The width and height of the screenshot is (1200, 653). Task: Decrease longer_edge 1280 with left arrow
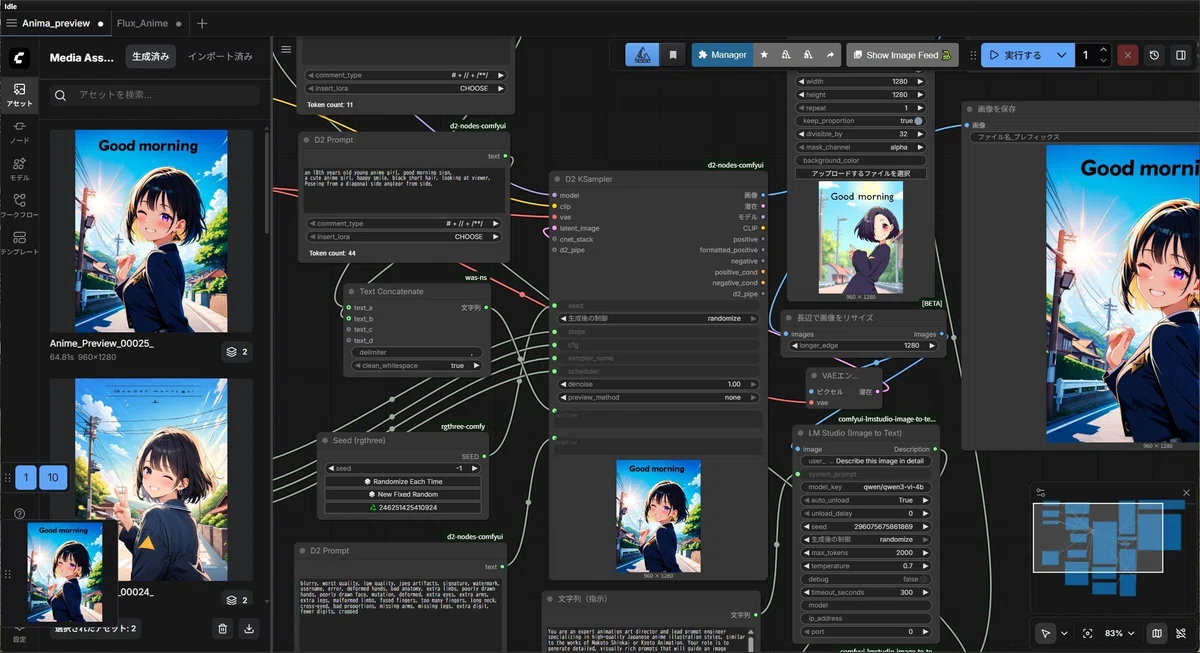click(x=794, y=346)
